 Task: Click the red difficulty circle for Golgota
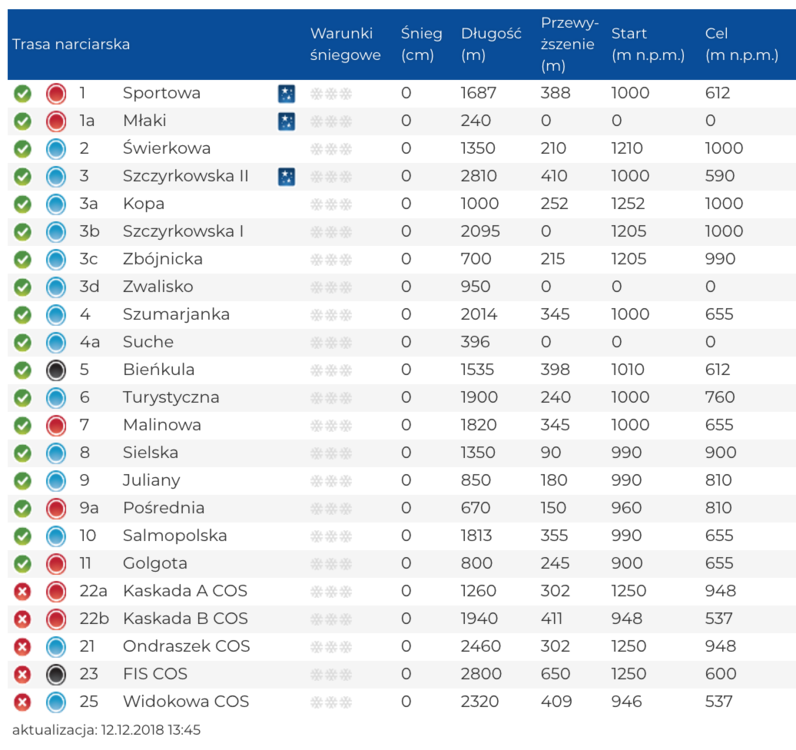56,564
